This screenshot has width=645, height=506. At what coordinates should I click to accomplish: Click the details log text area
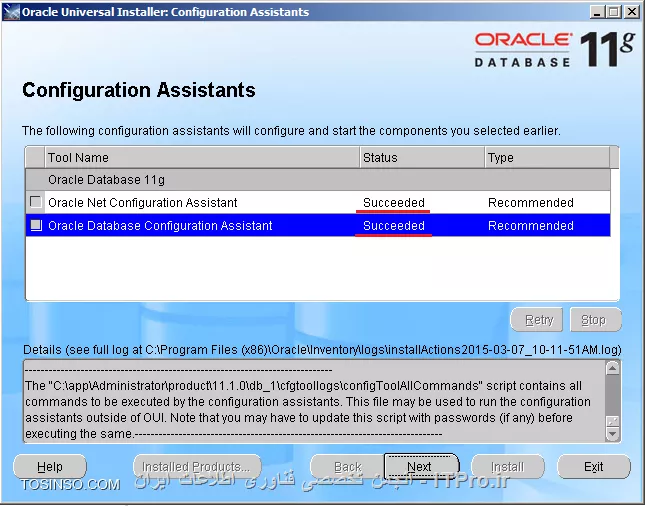pyautogui.click(x=315, y=401)
